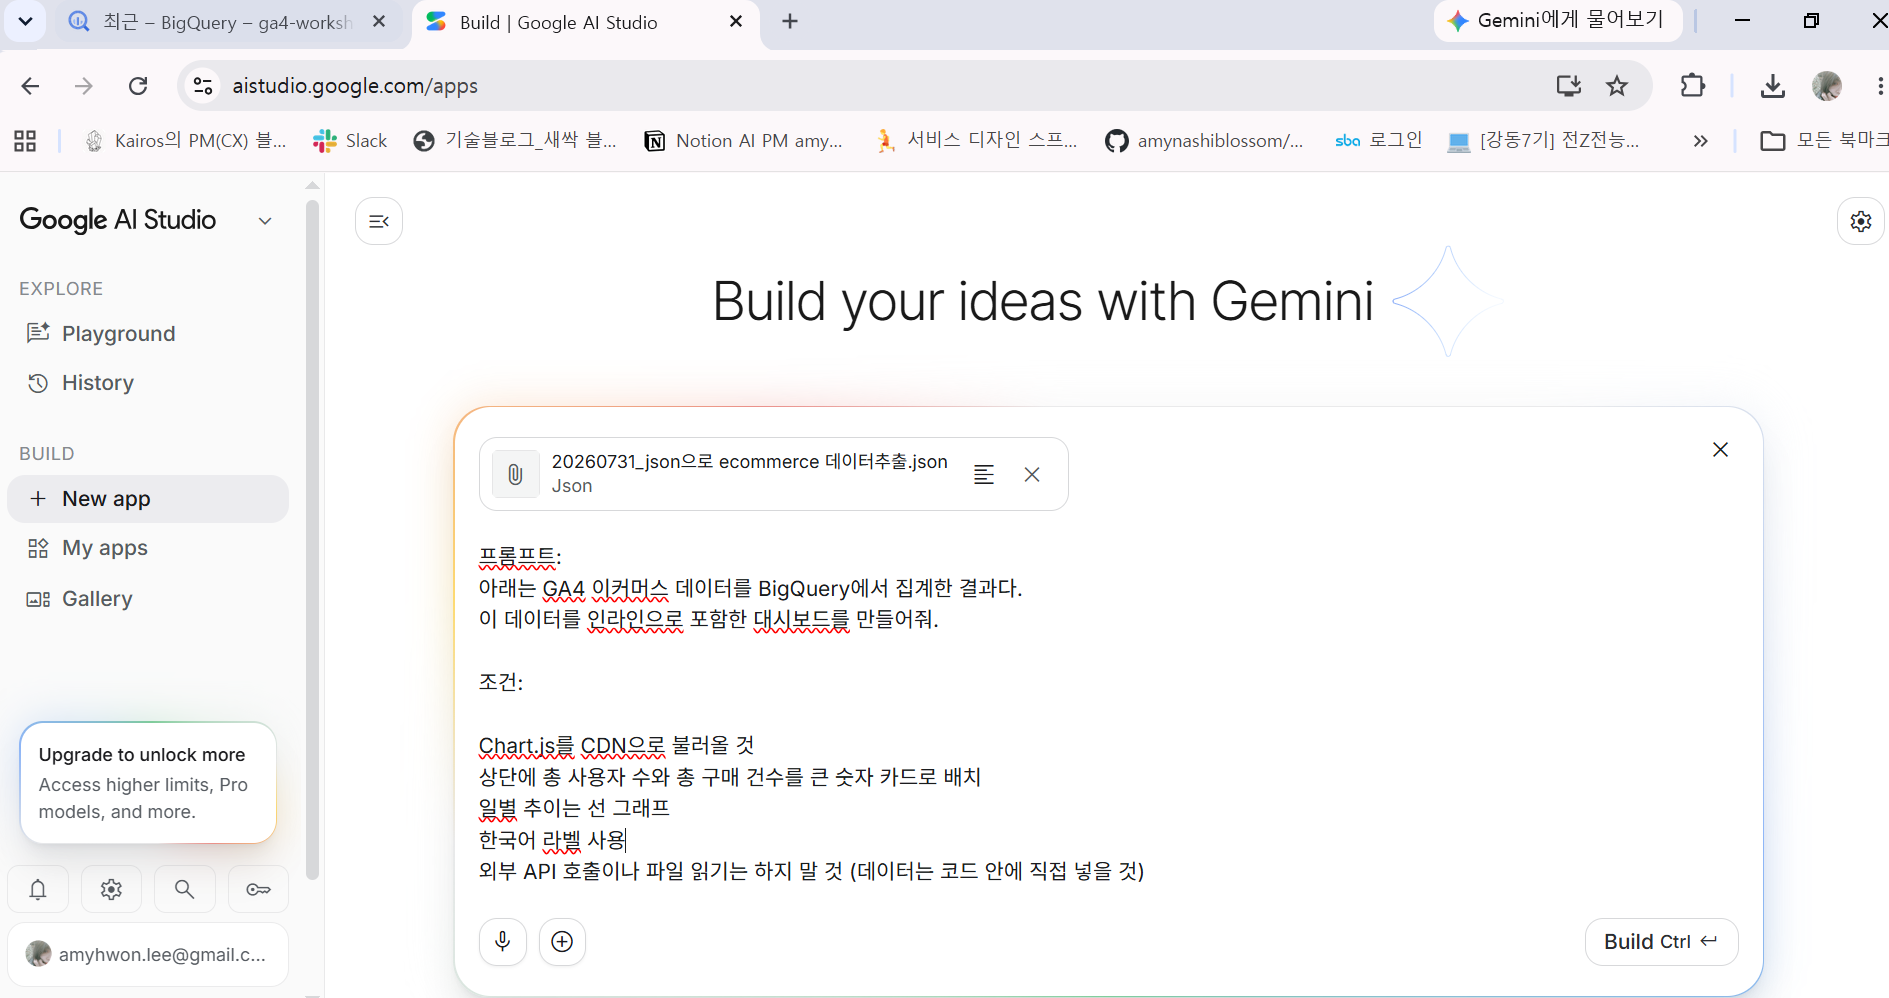Focus the address bar URL

(355, 86)
